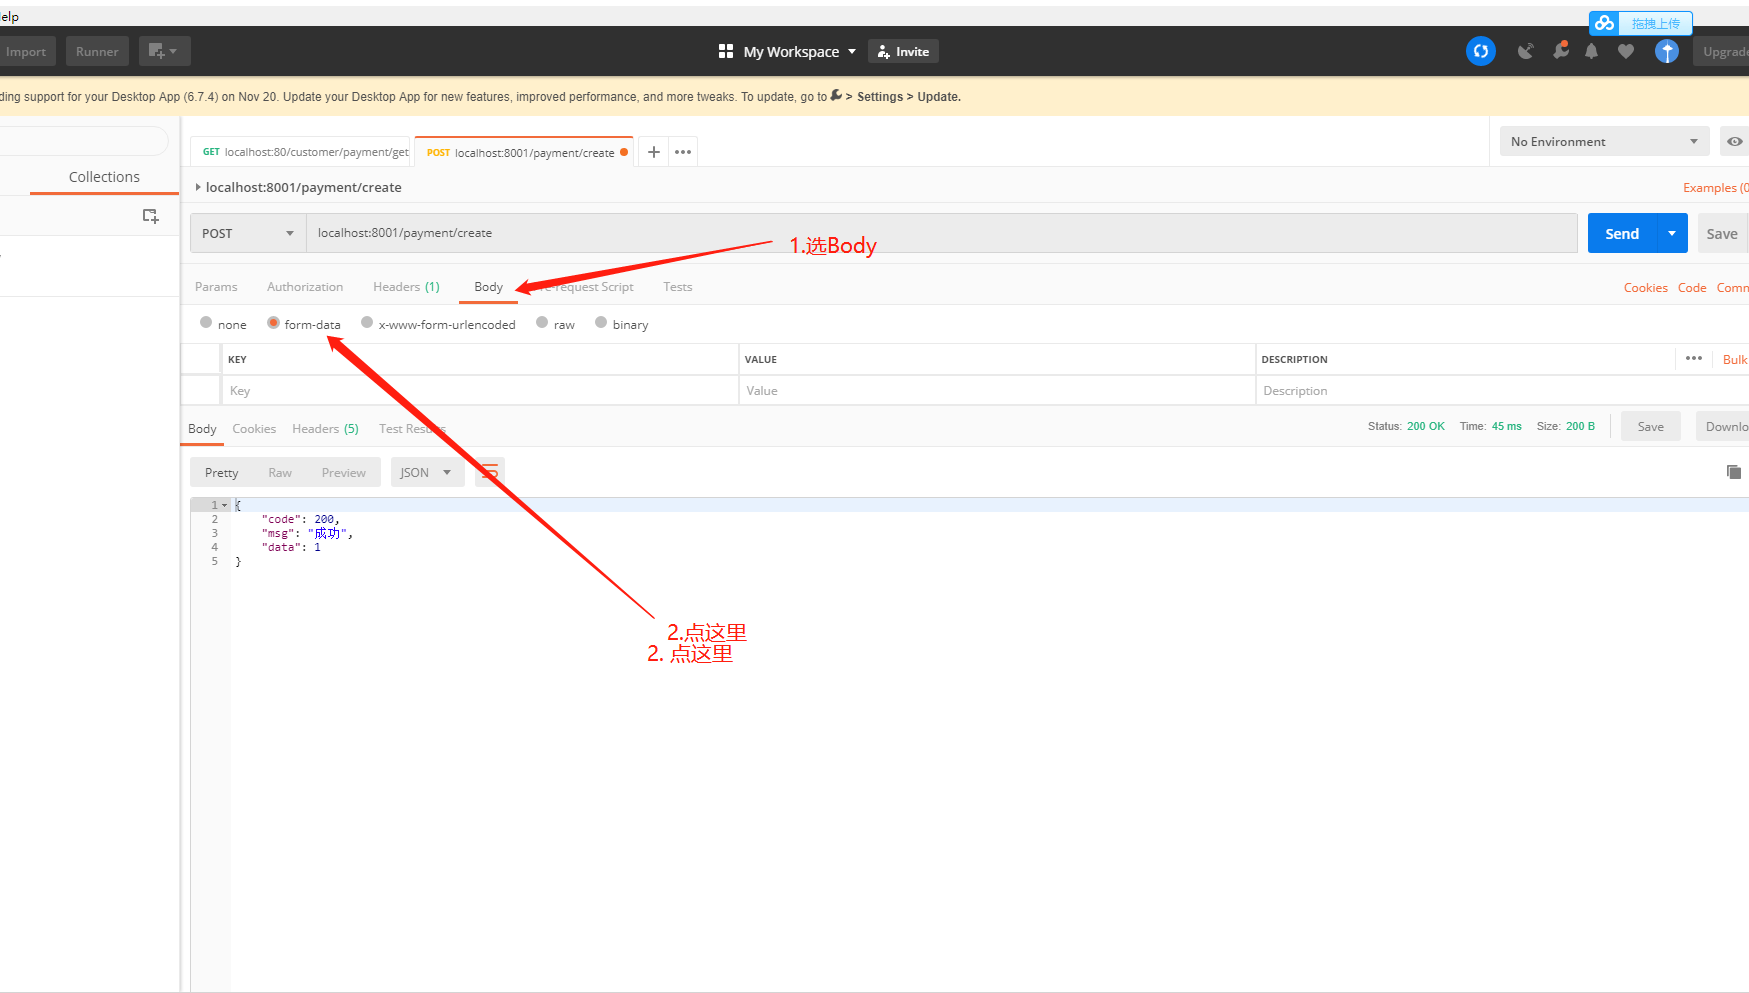
Task: Open three-dots column options in form-data table
Action: coord(1694,358)
